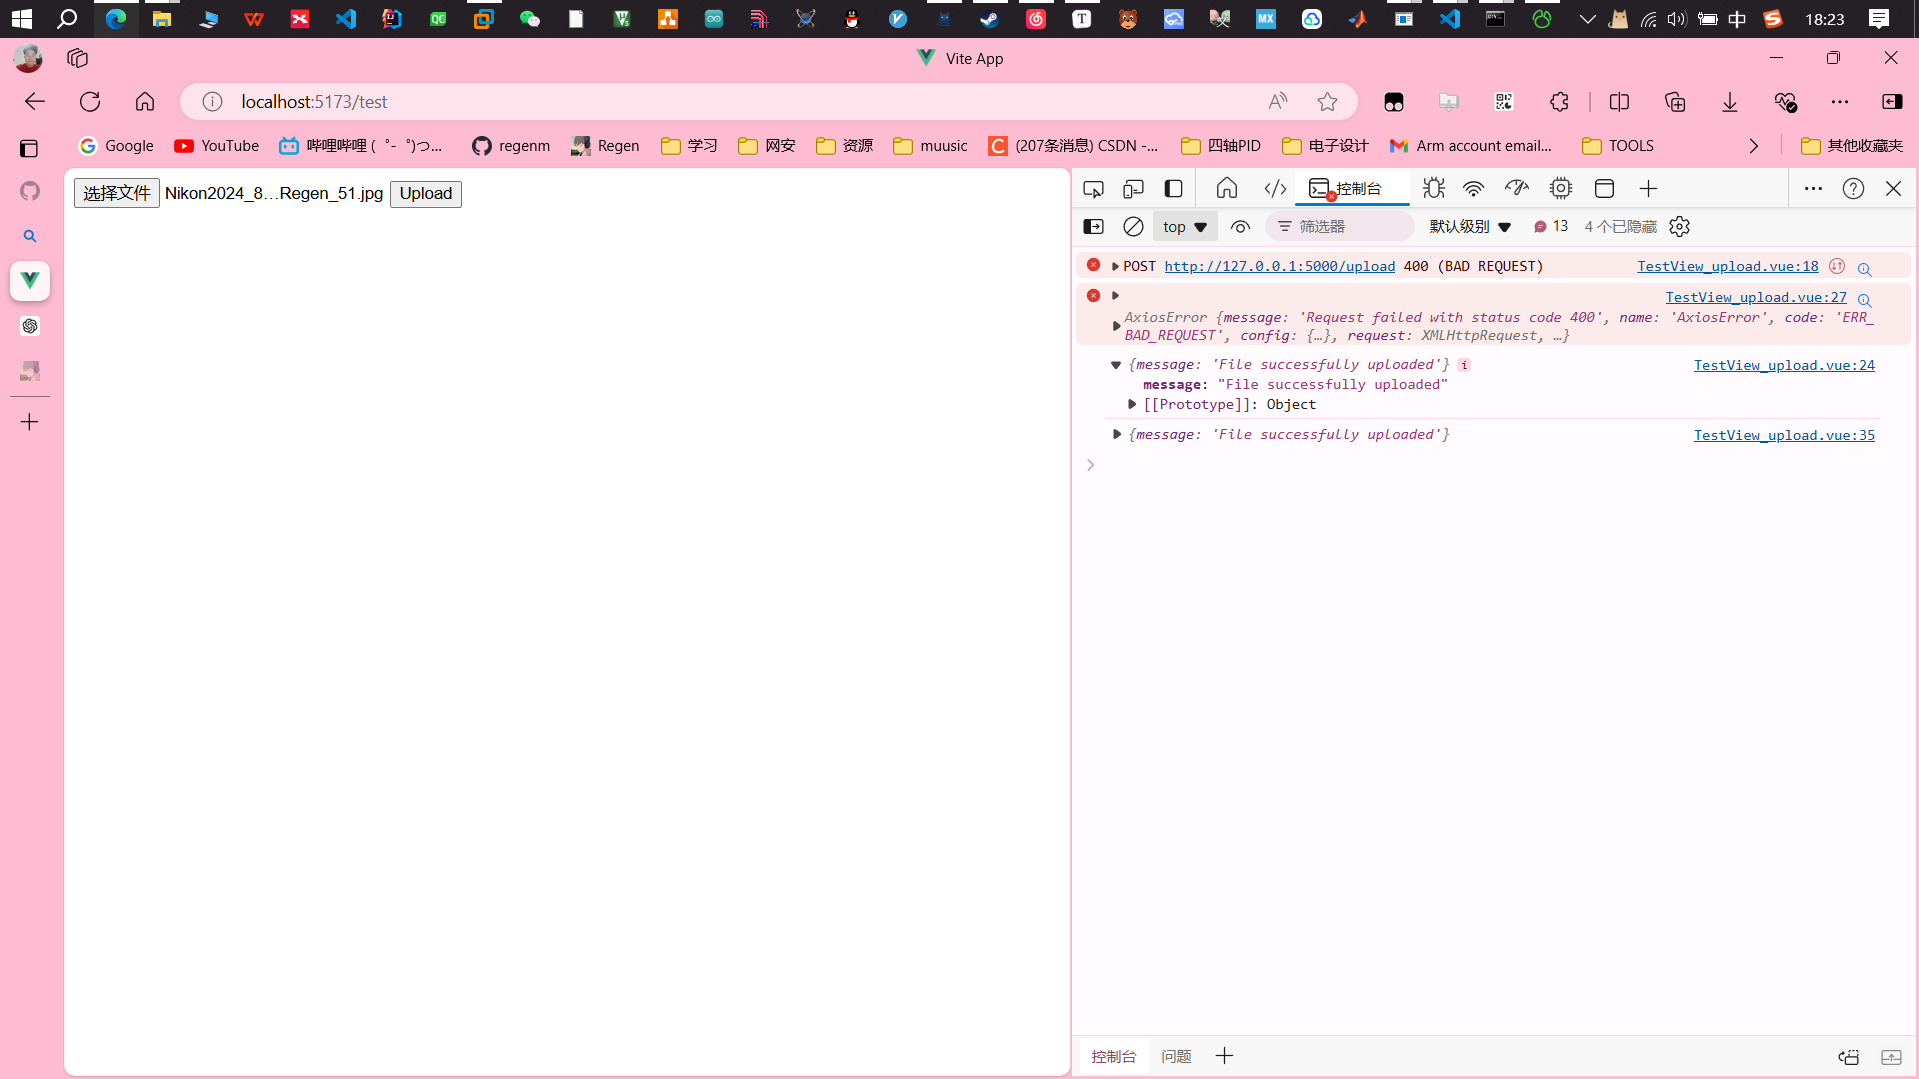Click the 13 issues counter badge
Image resolution: width=1919 pixels, height=1079 pixels.
tap(1551, 227)
